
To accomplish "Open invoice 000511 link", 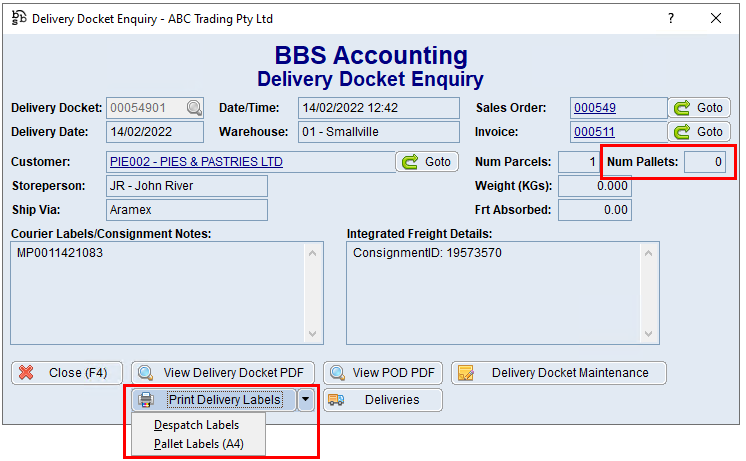I will (x=595, y=132).
